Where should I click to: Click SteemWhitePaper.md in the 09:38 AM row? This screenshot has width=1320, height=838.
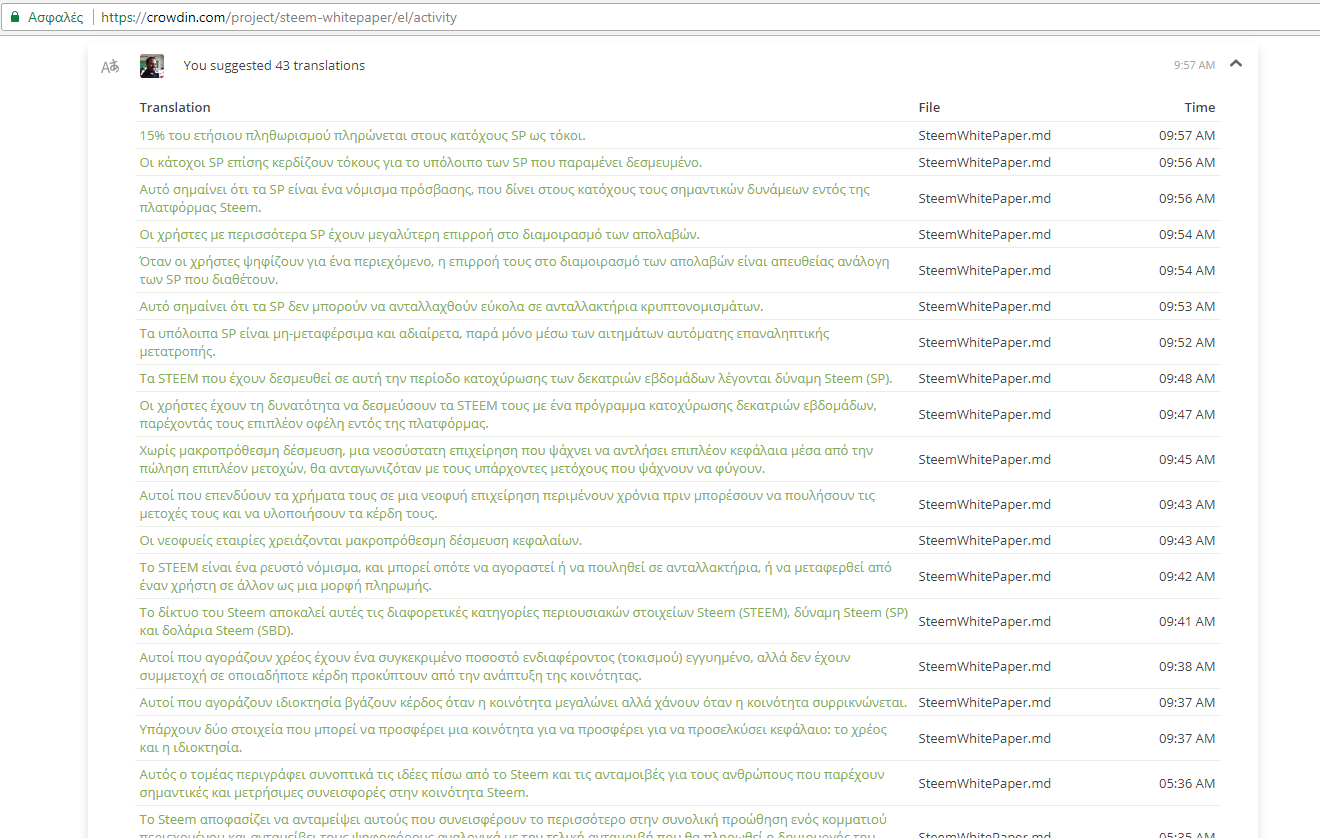click(x=985, y=666)
